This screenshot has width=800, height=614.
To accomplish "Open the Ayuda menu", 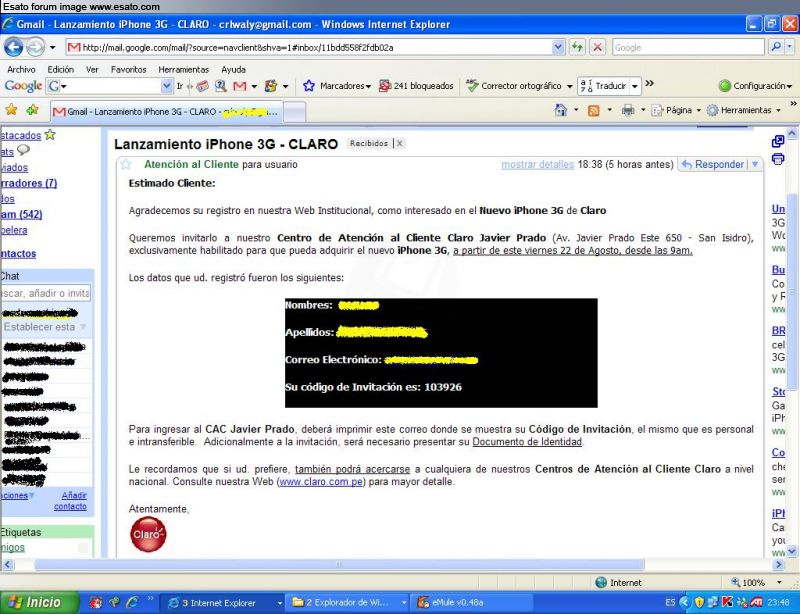I will pos(233,69).
